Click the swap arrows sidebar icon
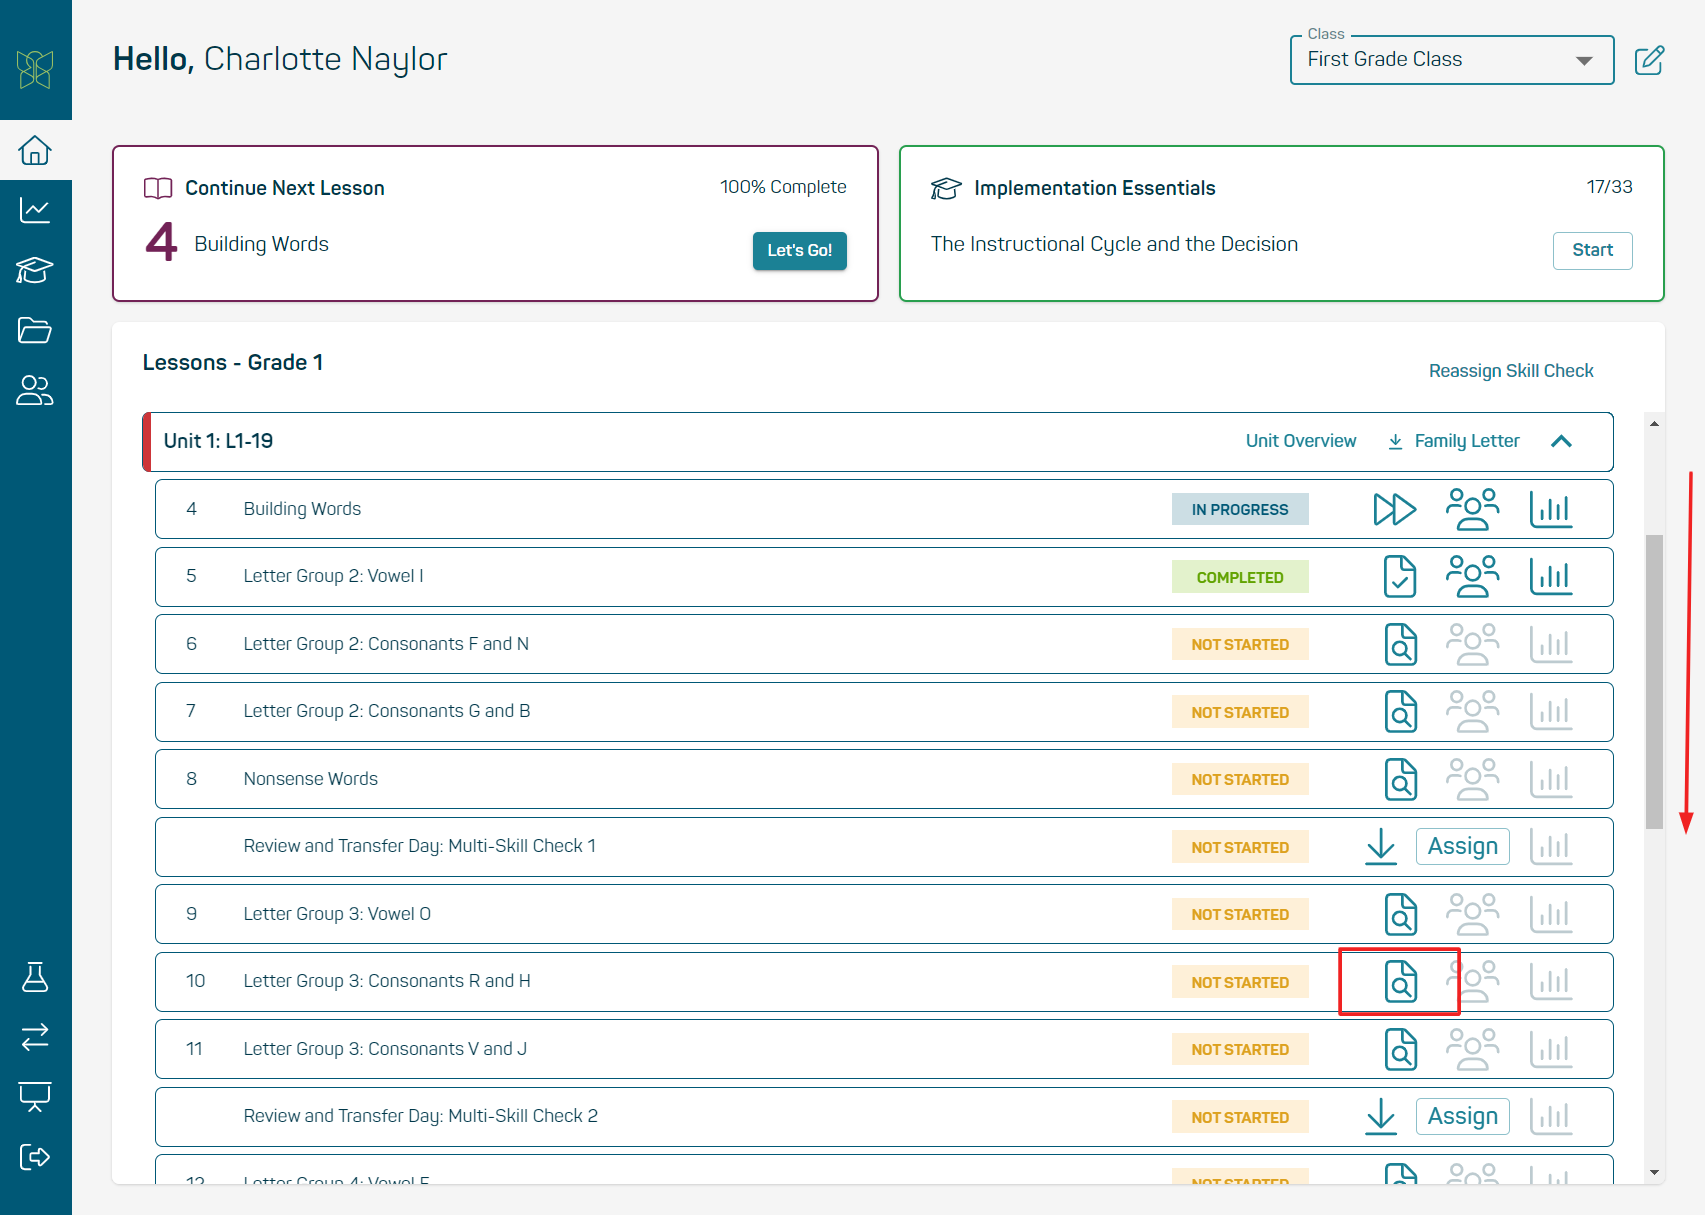 point(35,1037)
